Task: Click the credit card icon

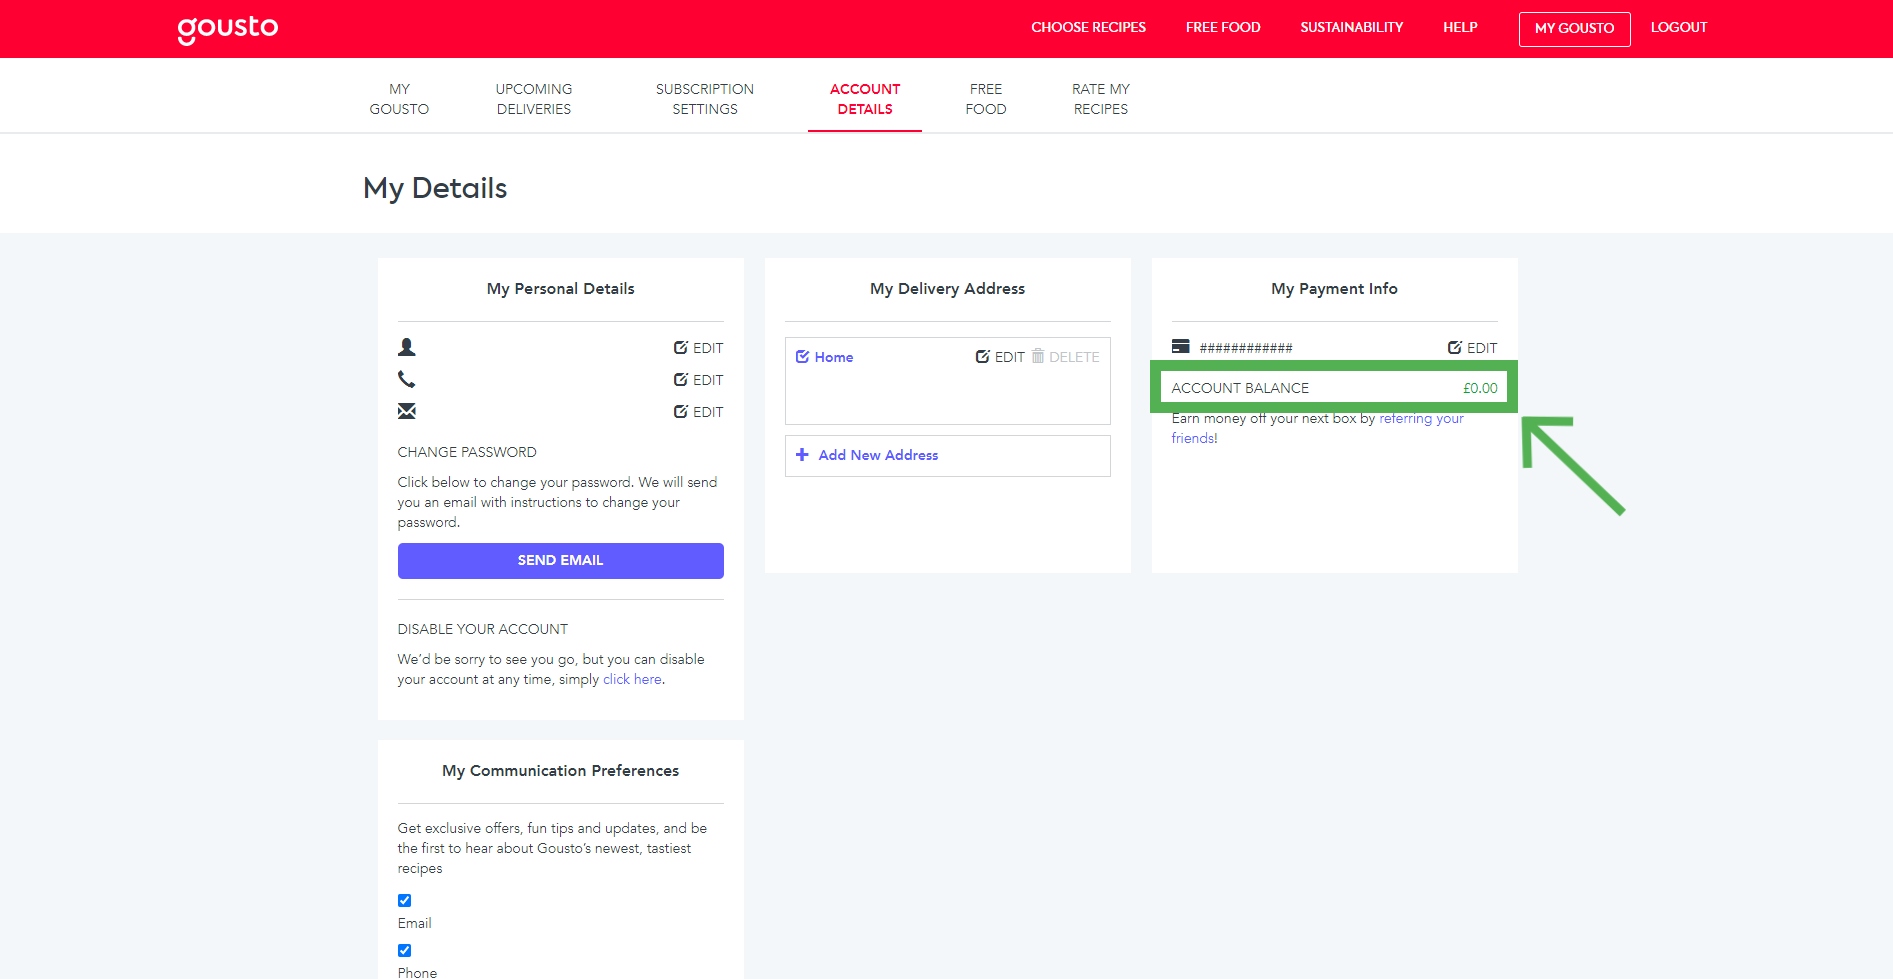Action: coord(1181,347)
